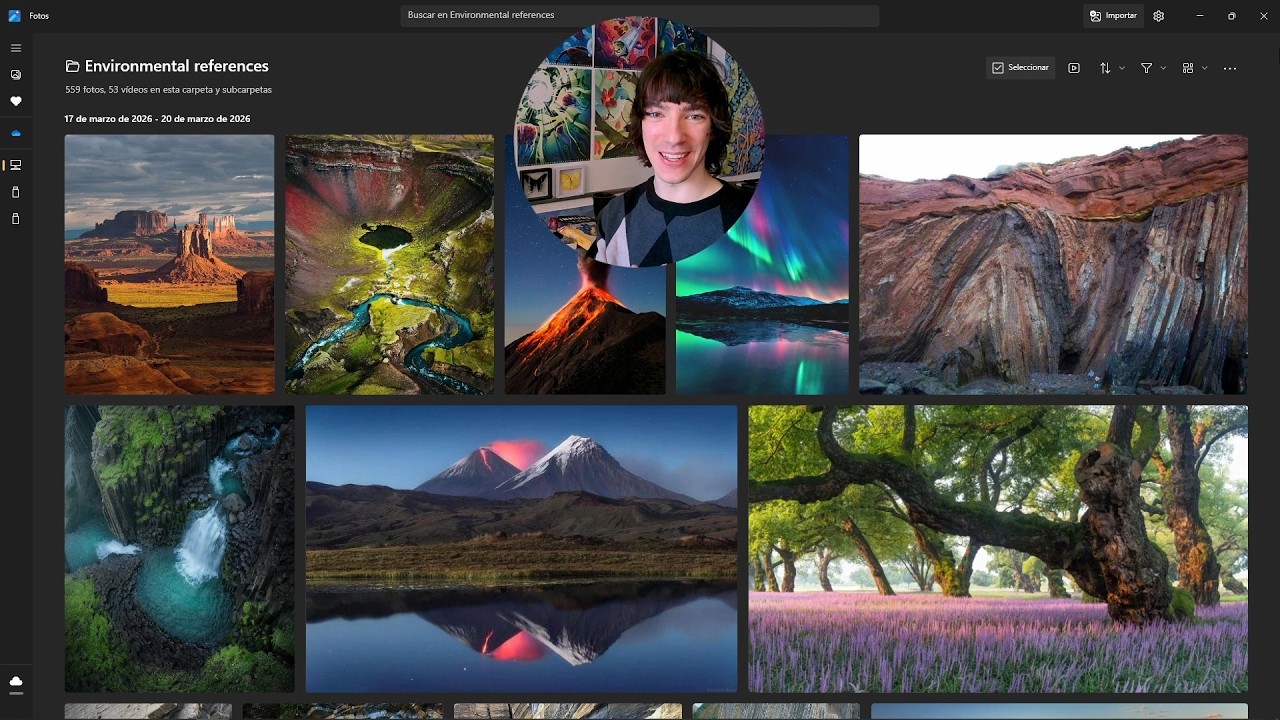Screen dimensions: 1280x720
Task: Focus the Buscar en Environmental references field
Action: click(x=640, y=16)
